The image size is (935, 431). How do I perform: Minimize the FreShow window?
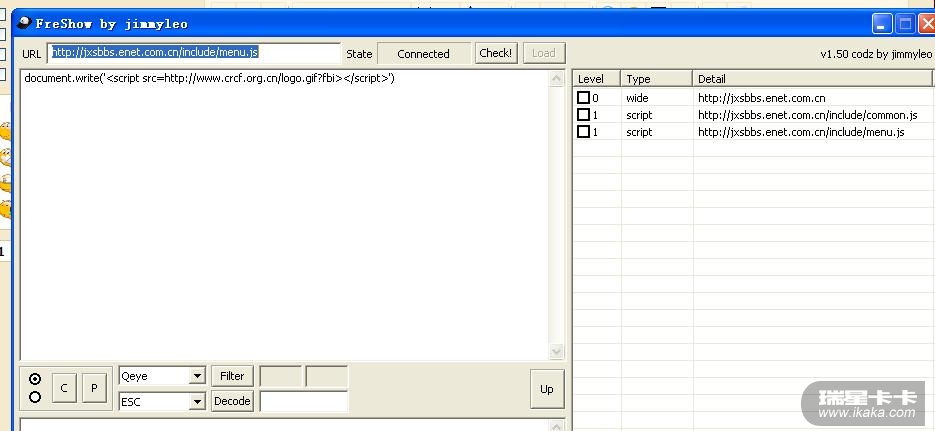883,24
